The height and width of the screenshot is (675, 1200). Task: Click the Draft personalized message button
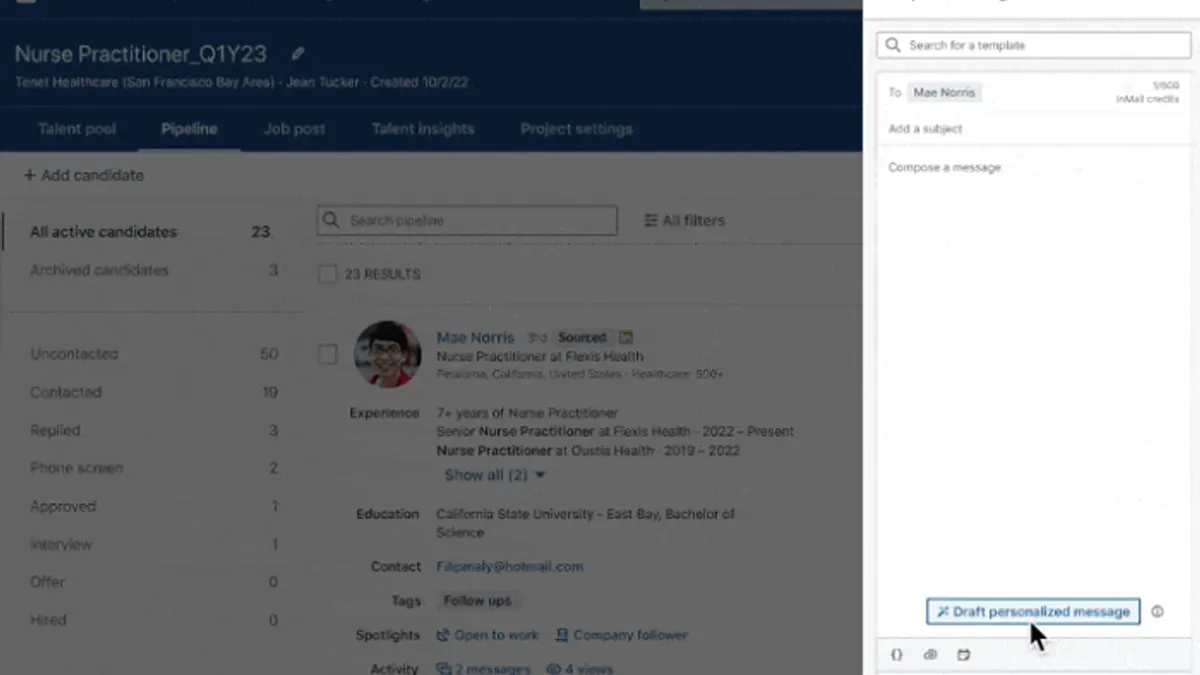pos(1033,611)
